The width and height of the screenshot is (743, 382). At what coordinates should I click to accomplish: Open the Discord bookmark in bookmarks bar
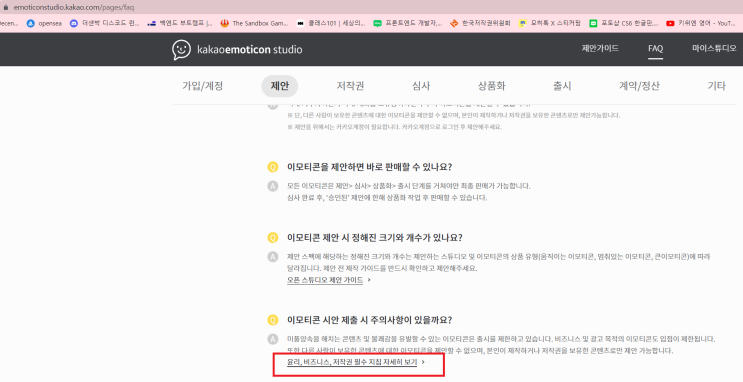(104, 23)
